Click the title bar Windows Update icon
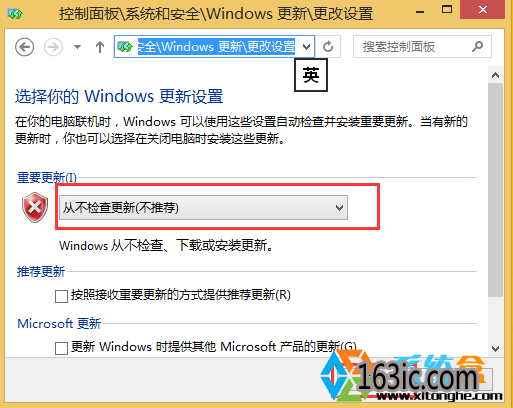The height and width of the screenshot is (408, 513). 15,14
